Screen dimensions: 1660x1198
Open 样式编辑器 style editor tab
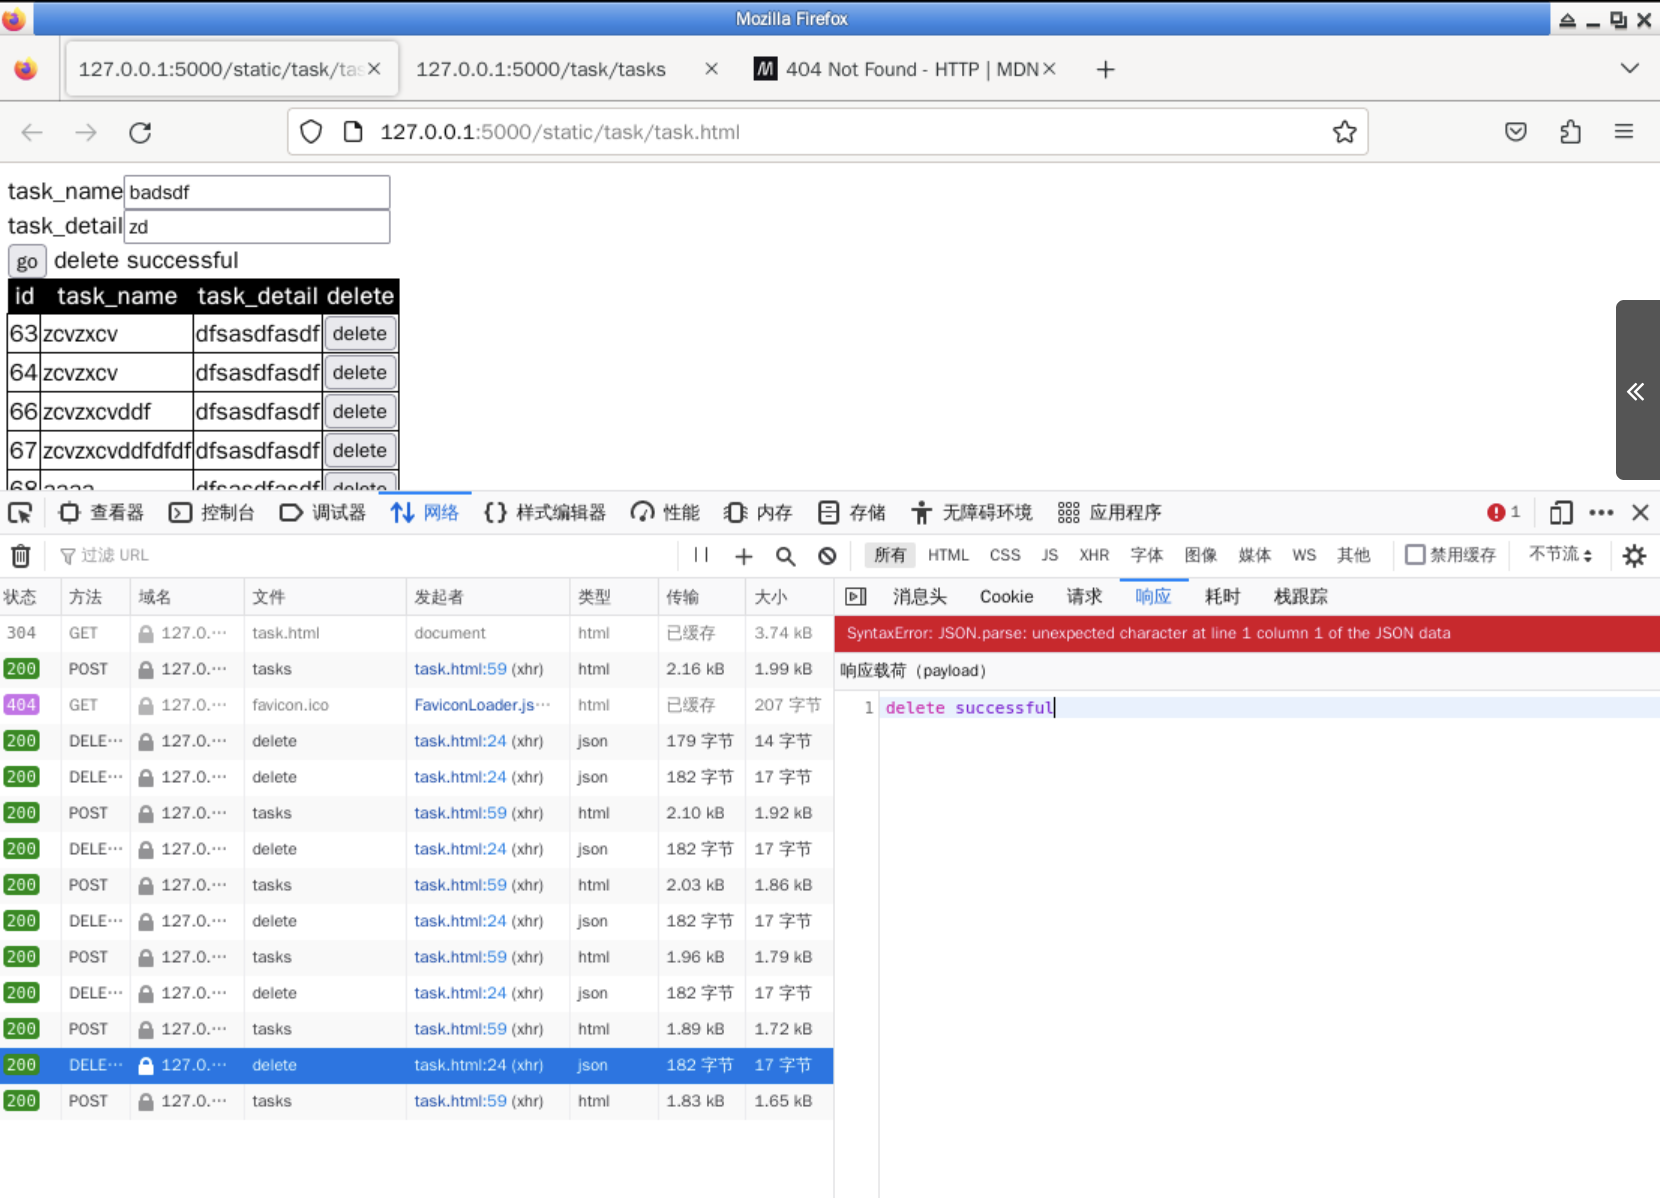tap(545, 513)
